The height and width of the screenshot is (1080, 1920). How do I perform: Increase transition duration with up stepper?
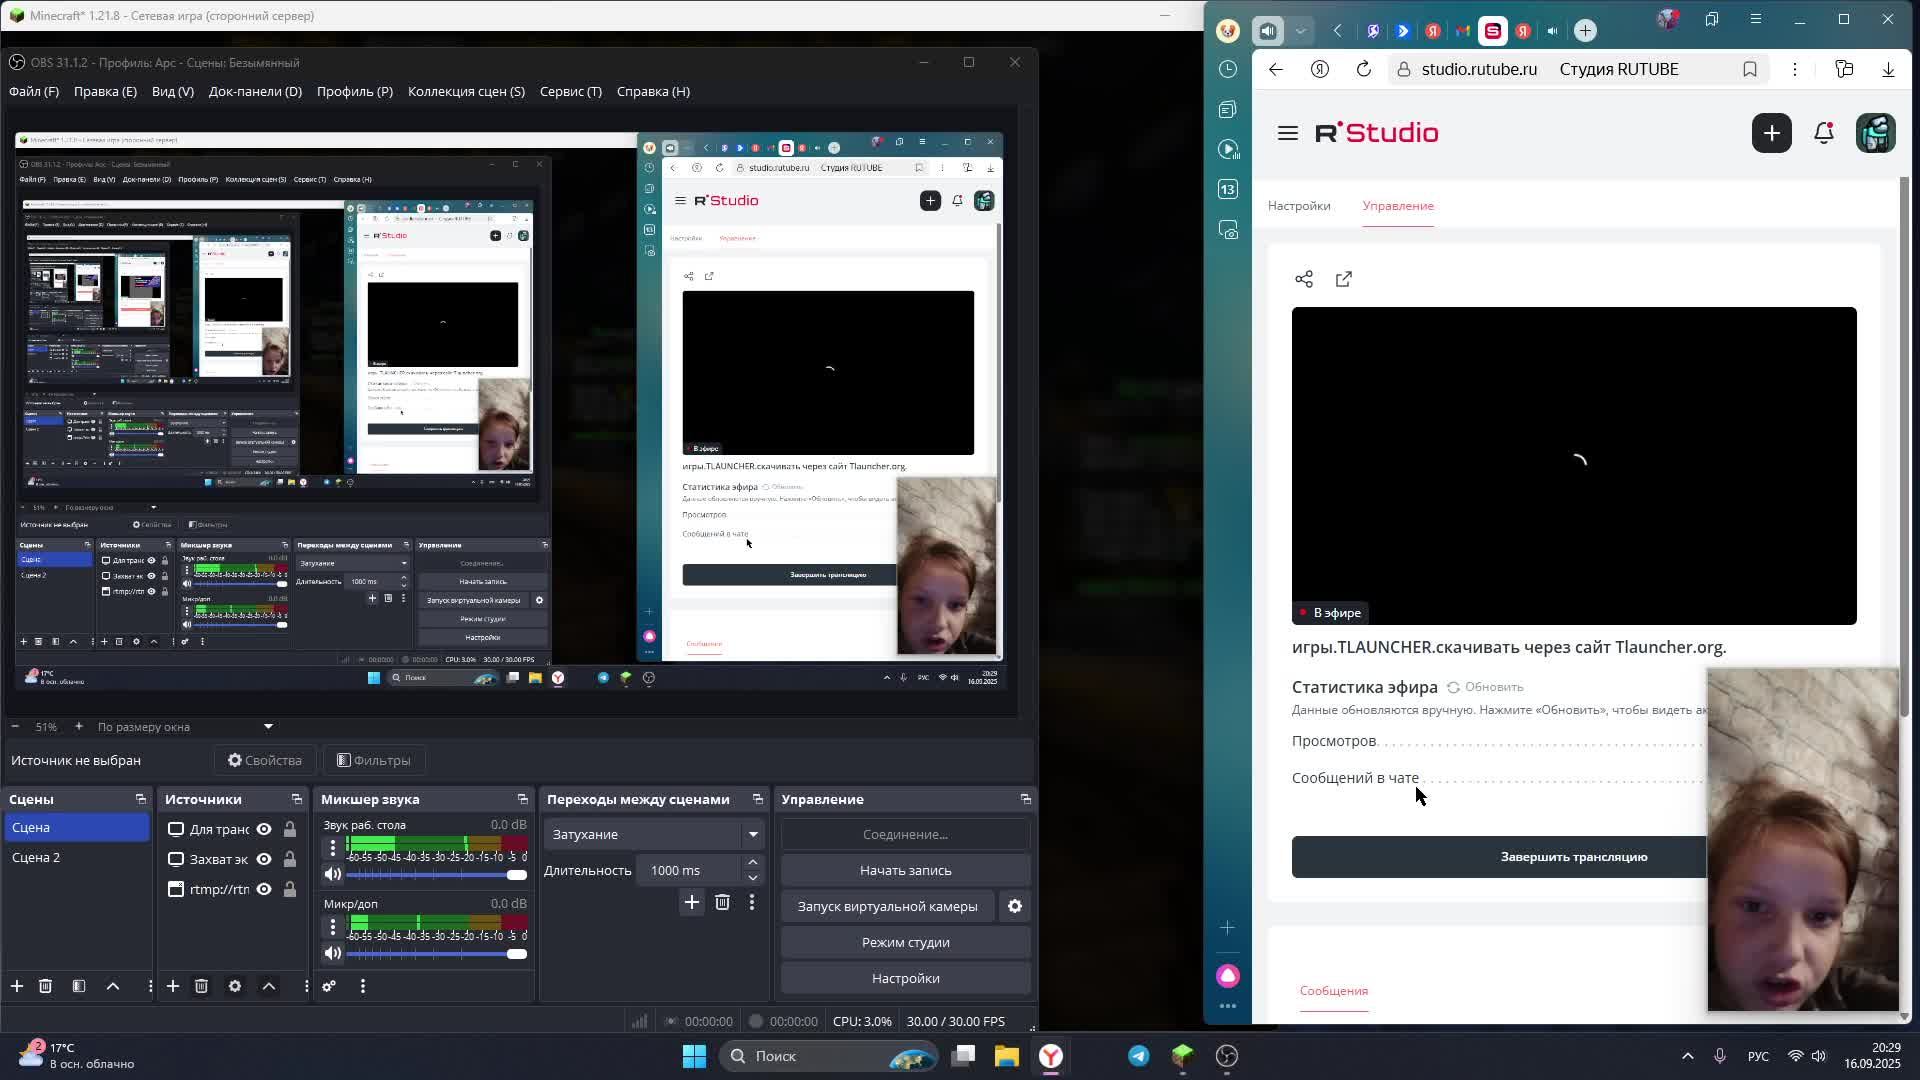[753, 863]
